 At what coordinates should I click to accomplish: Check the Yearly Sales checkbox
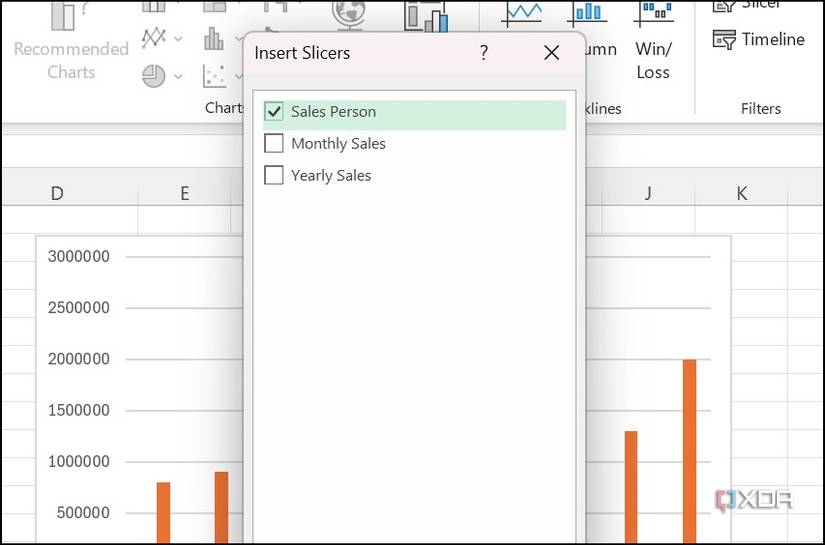pos(274,175)
